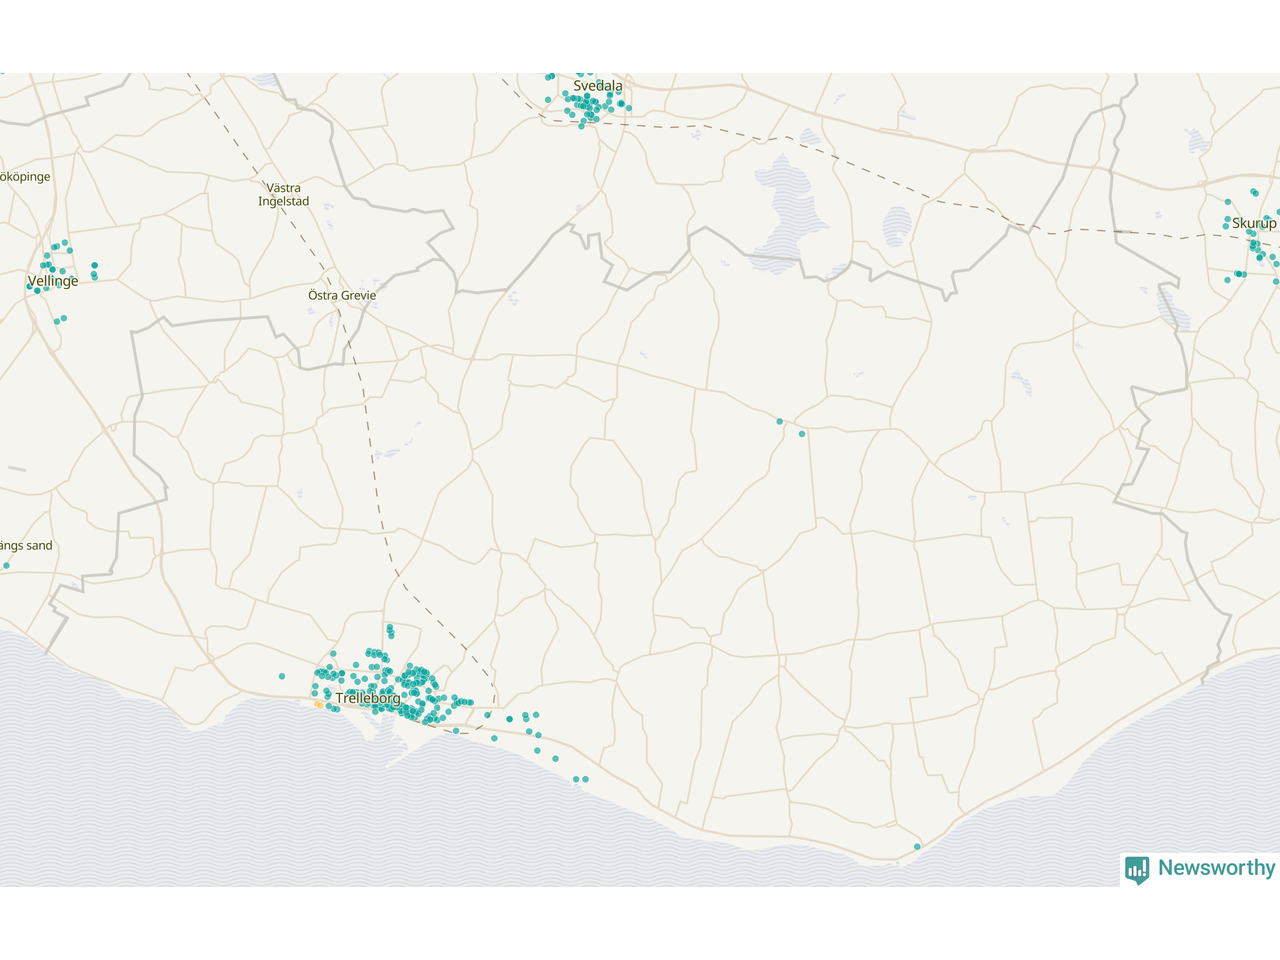This screenshot has width=1280, height=960.
Task: Select the teal dot beside 'ängs sand' label
Action: (6, 566)
